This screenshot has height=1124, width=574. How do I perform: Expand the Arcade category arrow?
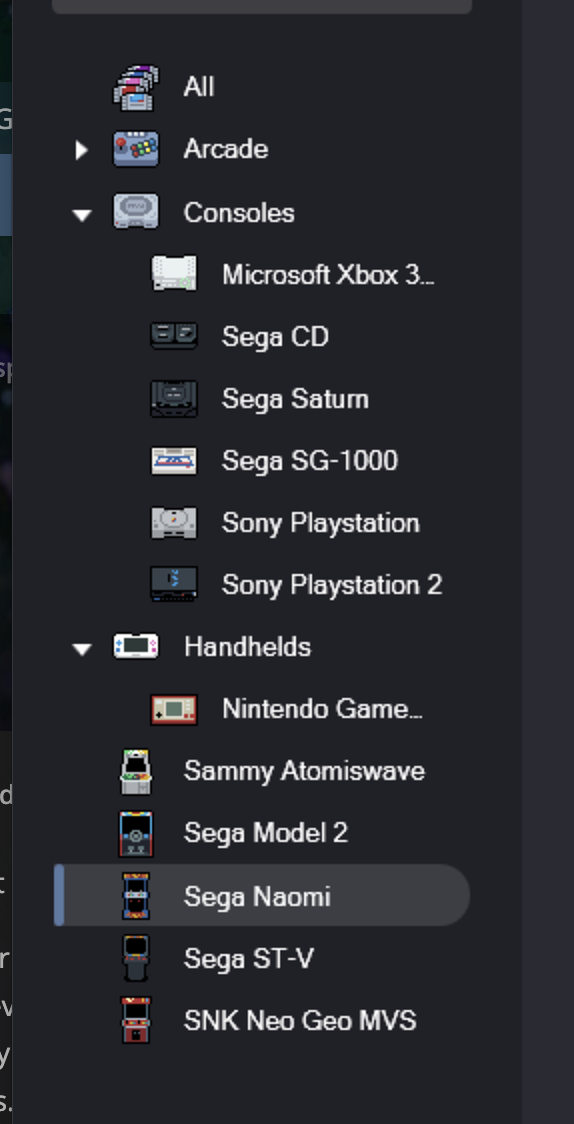pyautogui.click(x=82, y=150)
